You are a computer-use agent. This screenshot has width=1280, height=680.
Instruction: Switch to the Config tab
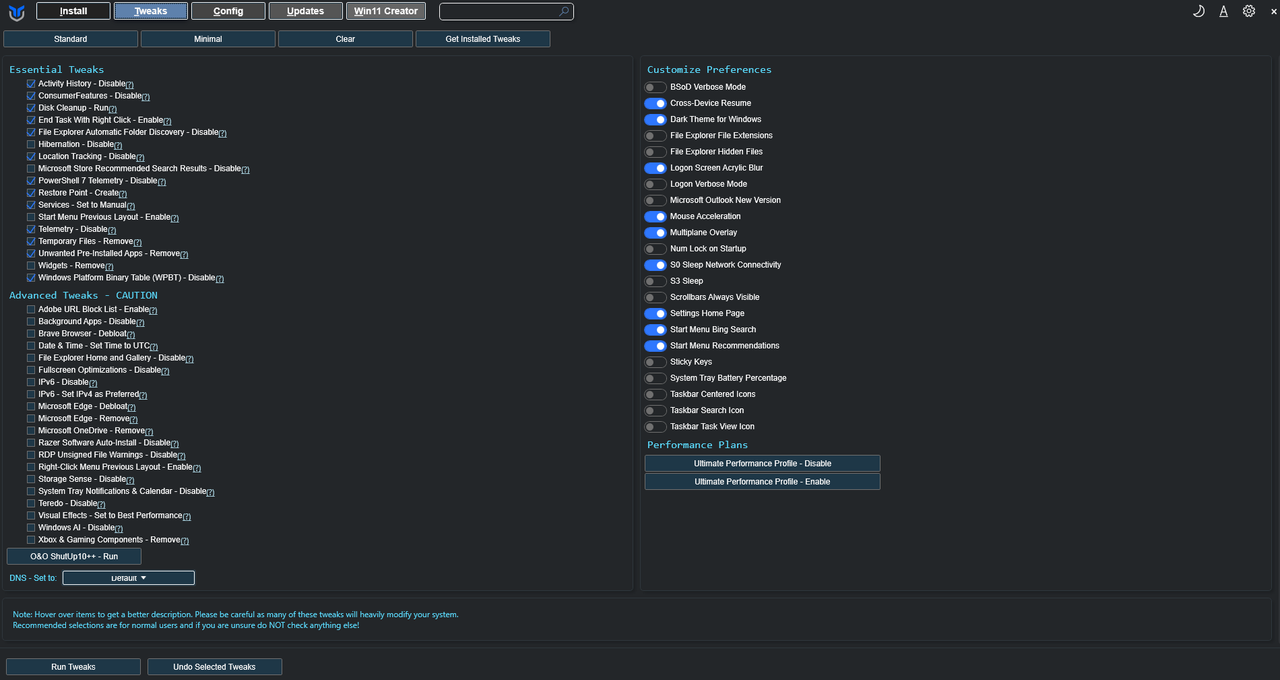228,11
